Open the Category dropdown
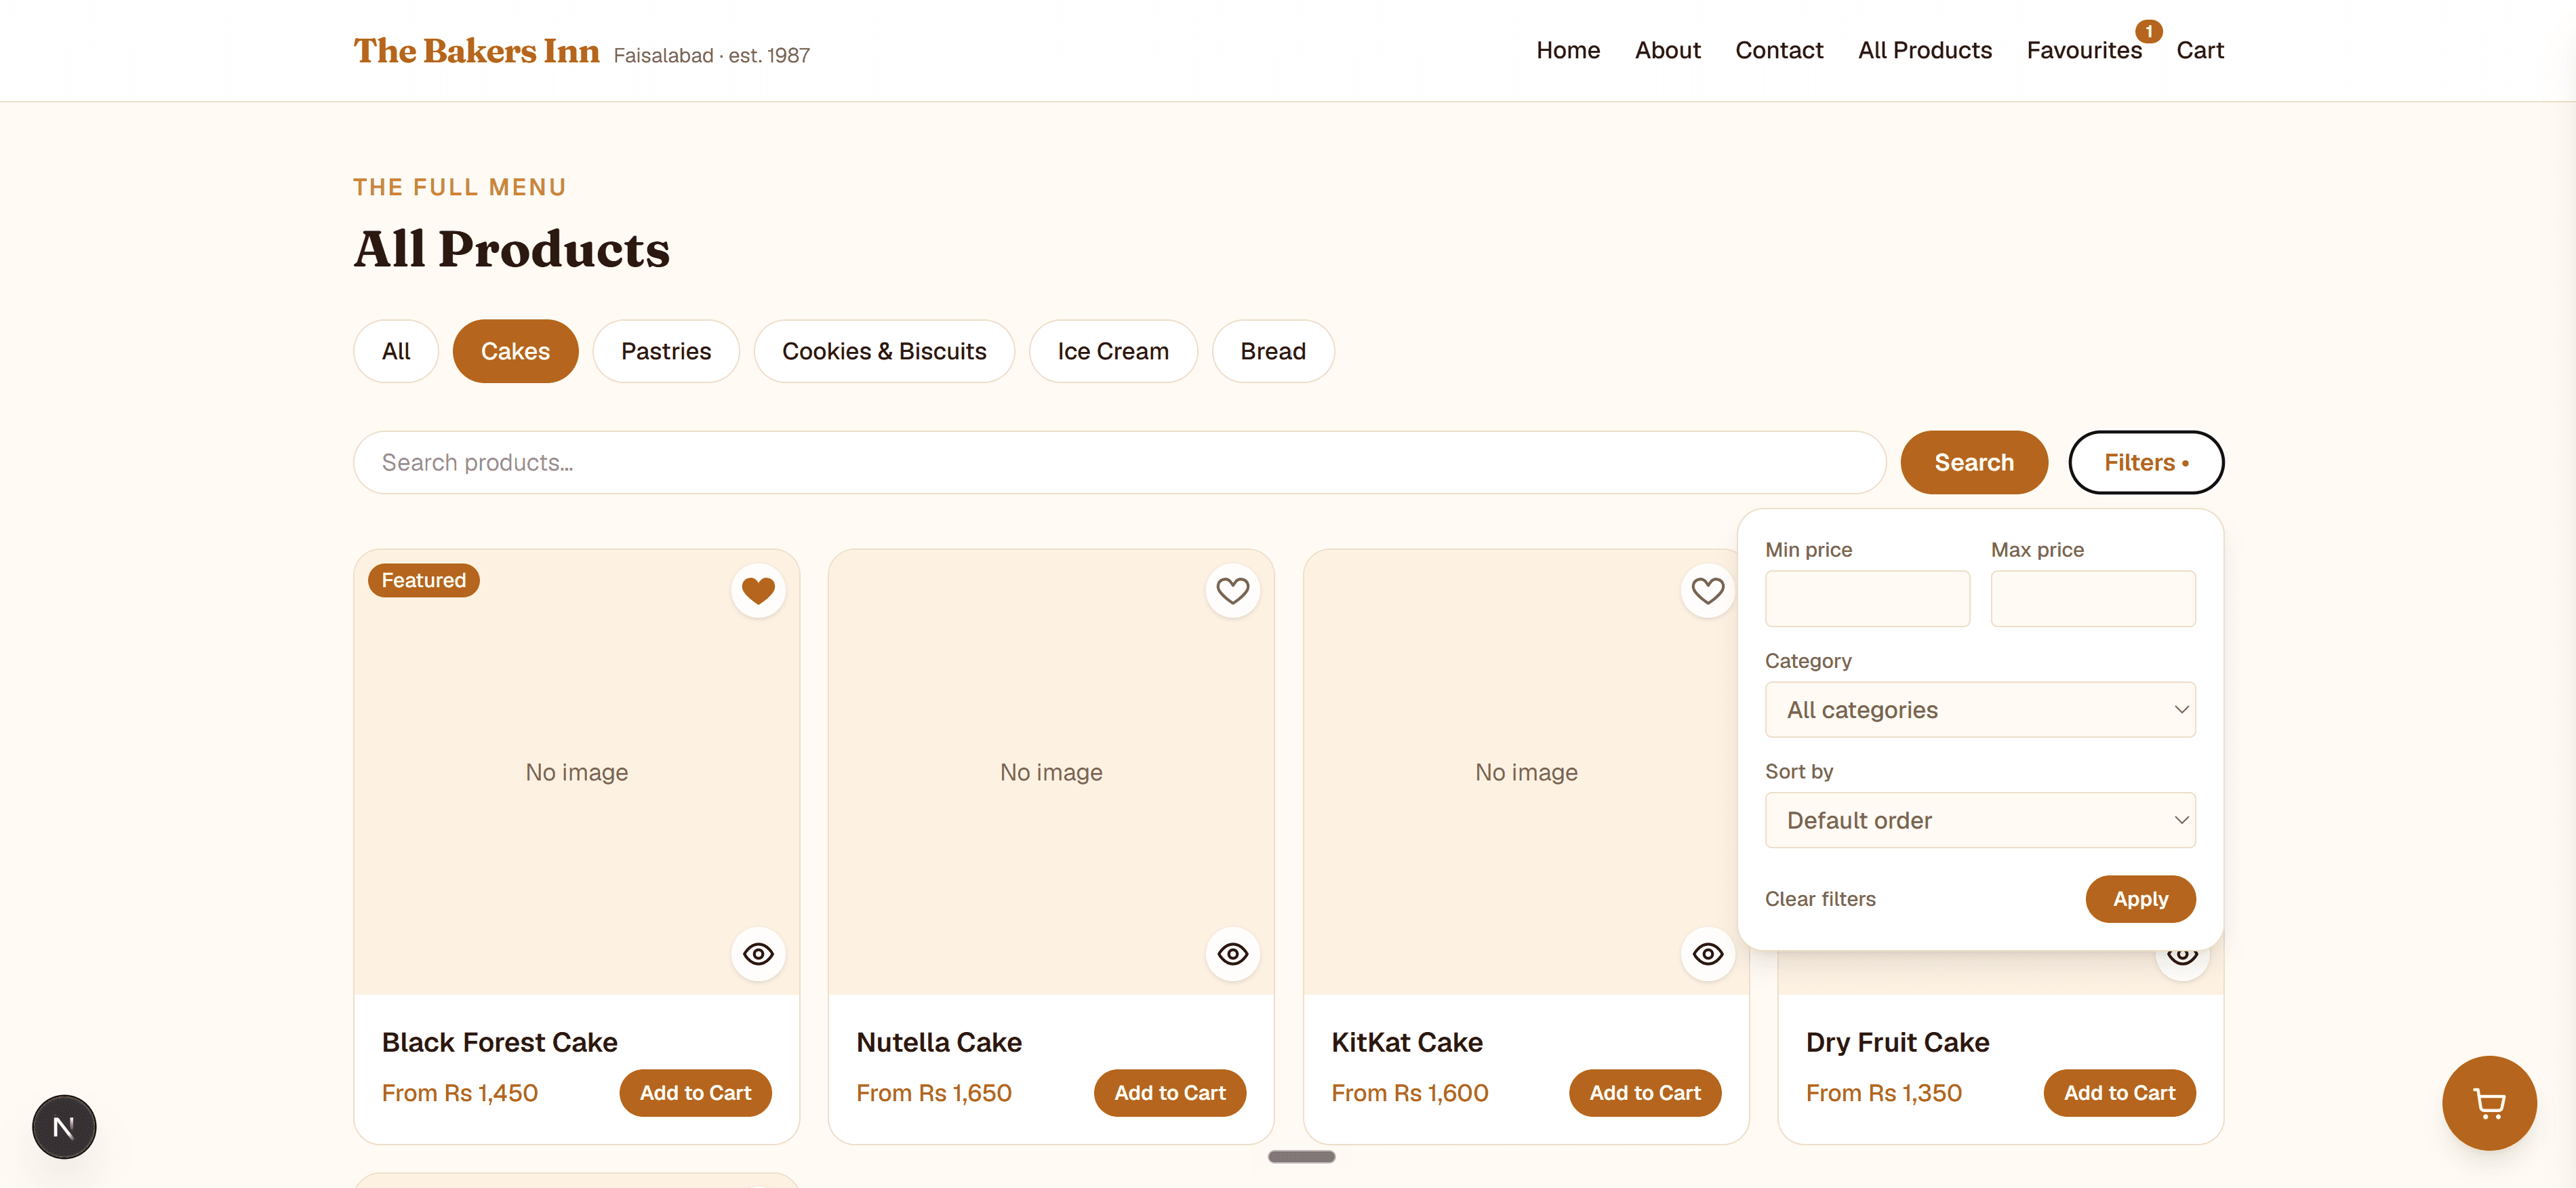2576x1188 pixels. [1980, 710]
